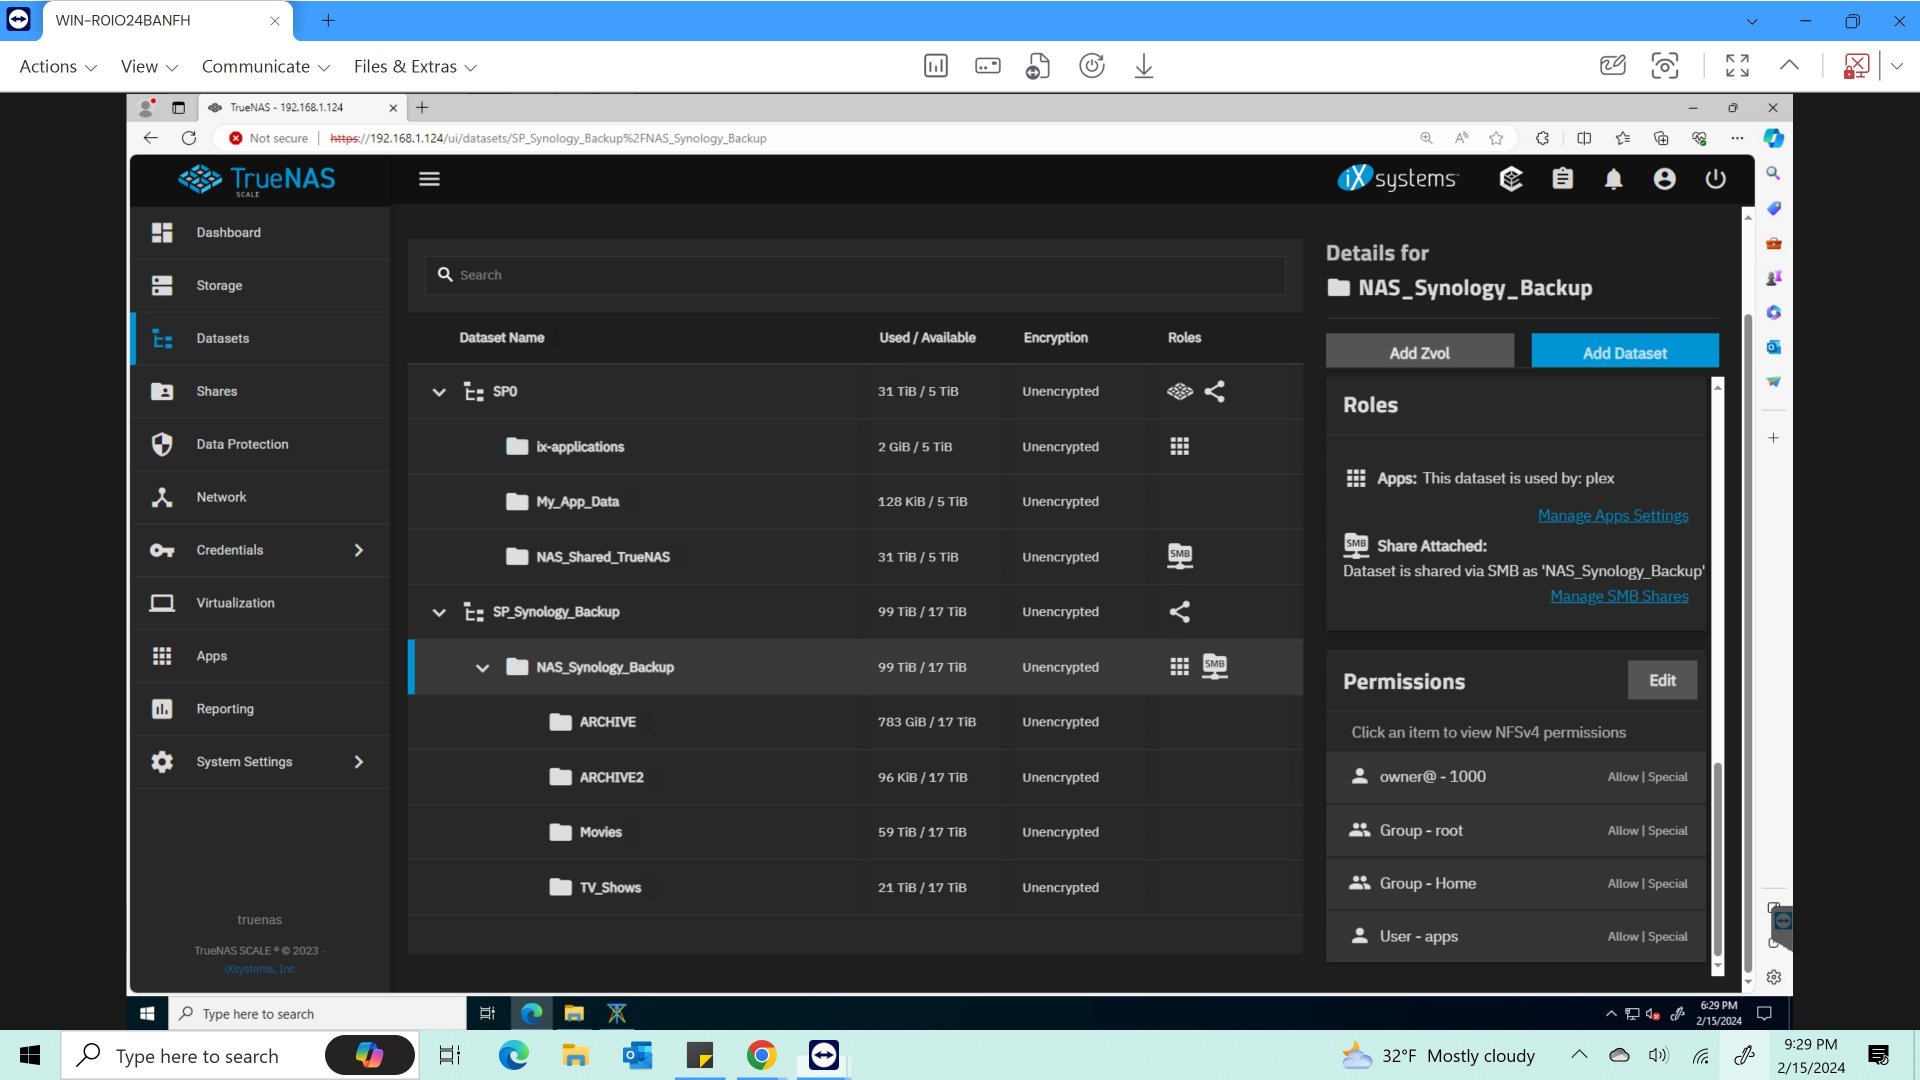Click the TrueNAS power button icon
Image resolution: width=1920 pixels, height=1080 pixels.
1715,179
